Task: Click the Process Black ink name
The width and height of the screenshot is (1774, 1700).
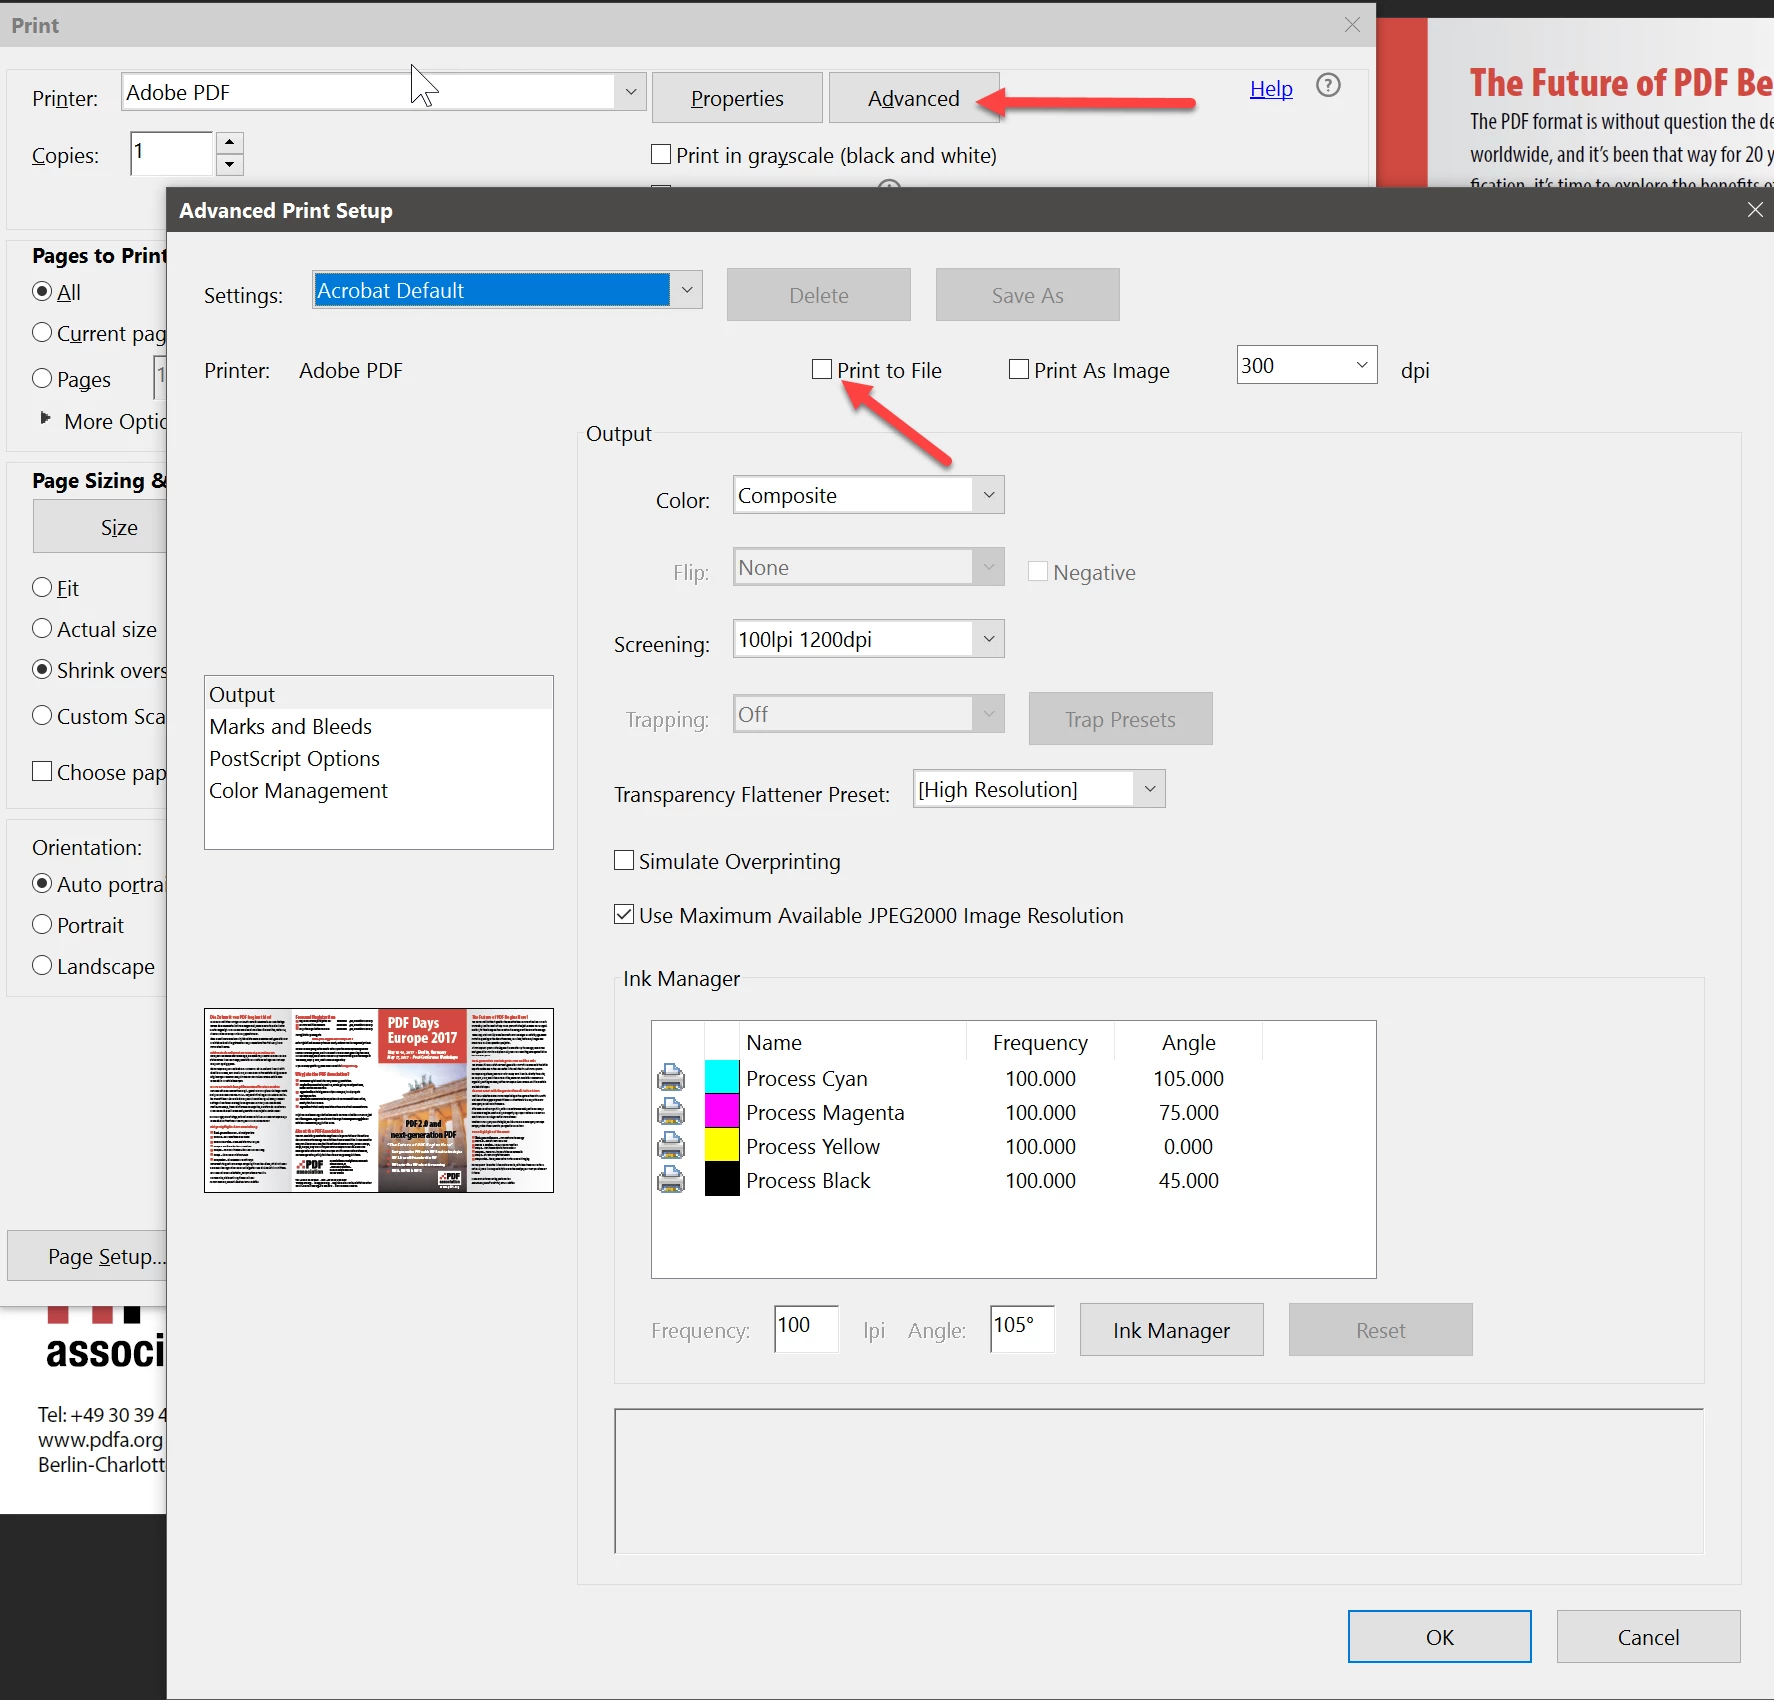Action: tap(808, 1180)
